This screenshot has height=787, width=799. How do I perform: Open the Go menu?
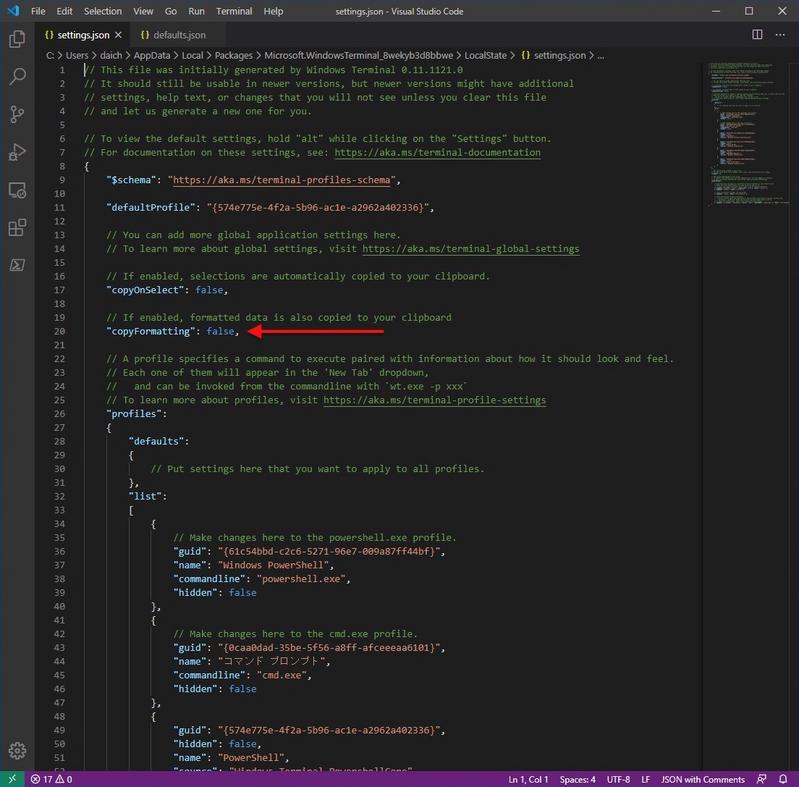click(x=171, y=11)
